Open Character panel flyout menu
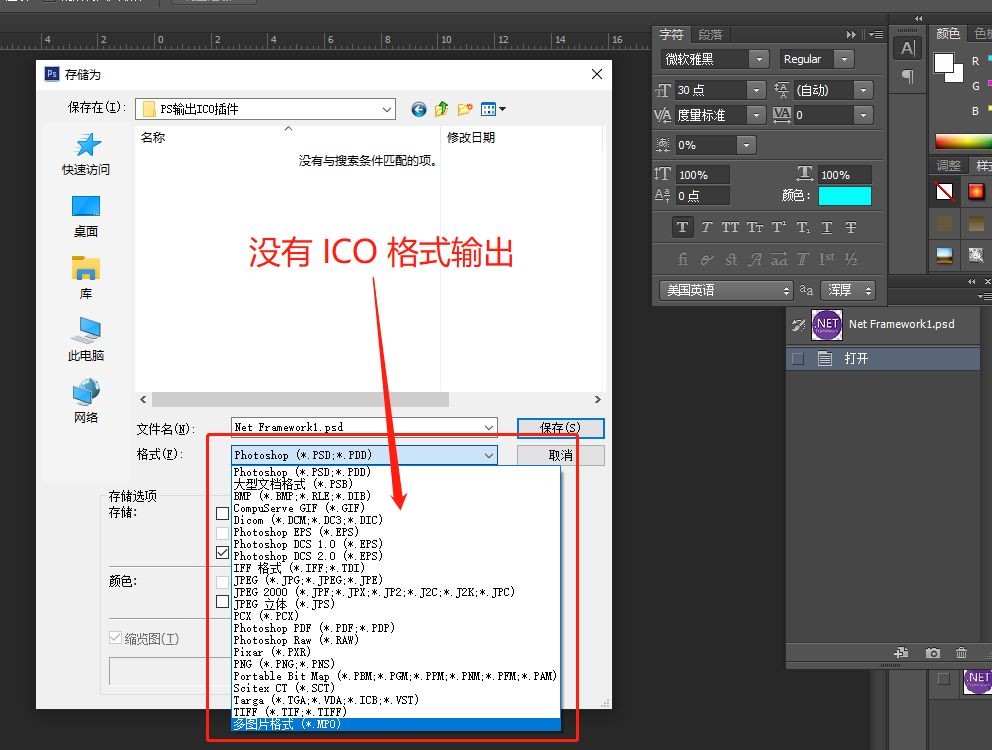Image resolution: width=992 pixels, height=750 pixels. [x=876, y=34]
